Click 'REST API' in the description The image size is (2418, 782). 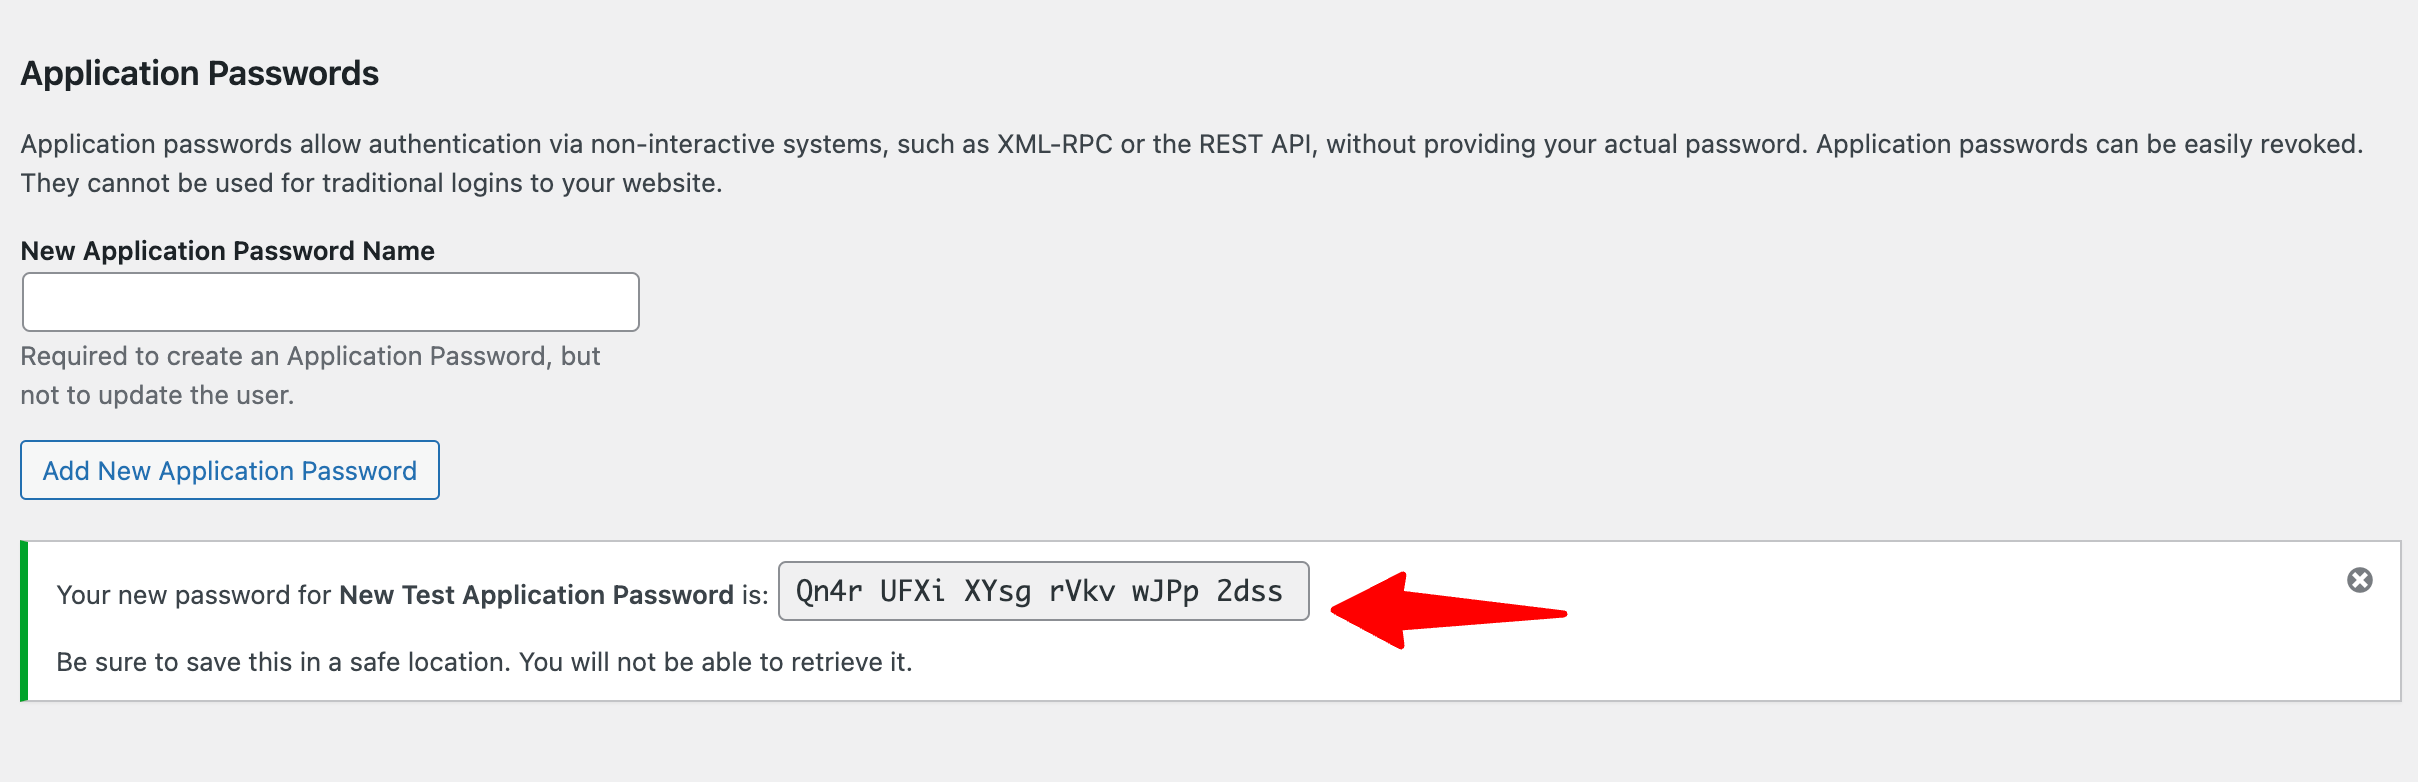(1255, 144)
